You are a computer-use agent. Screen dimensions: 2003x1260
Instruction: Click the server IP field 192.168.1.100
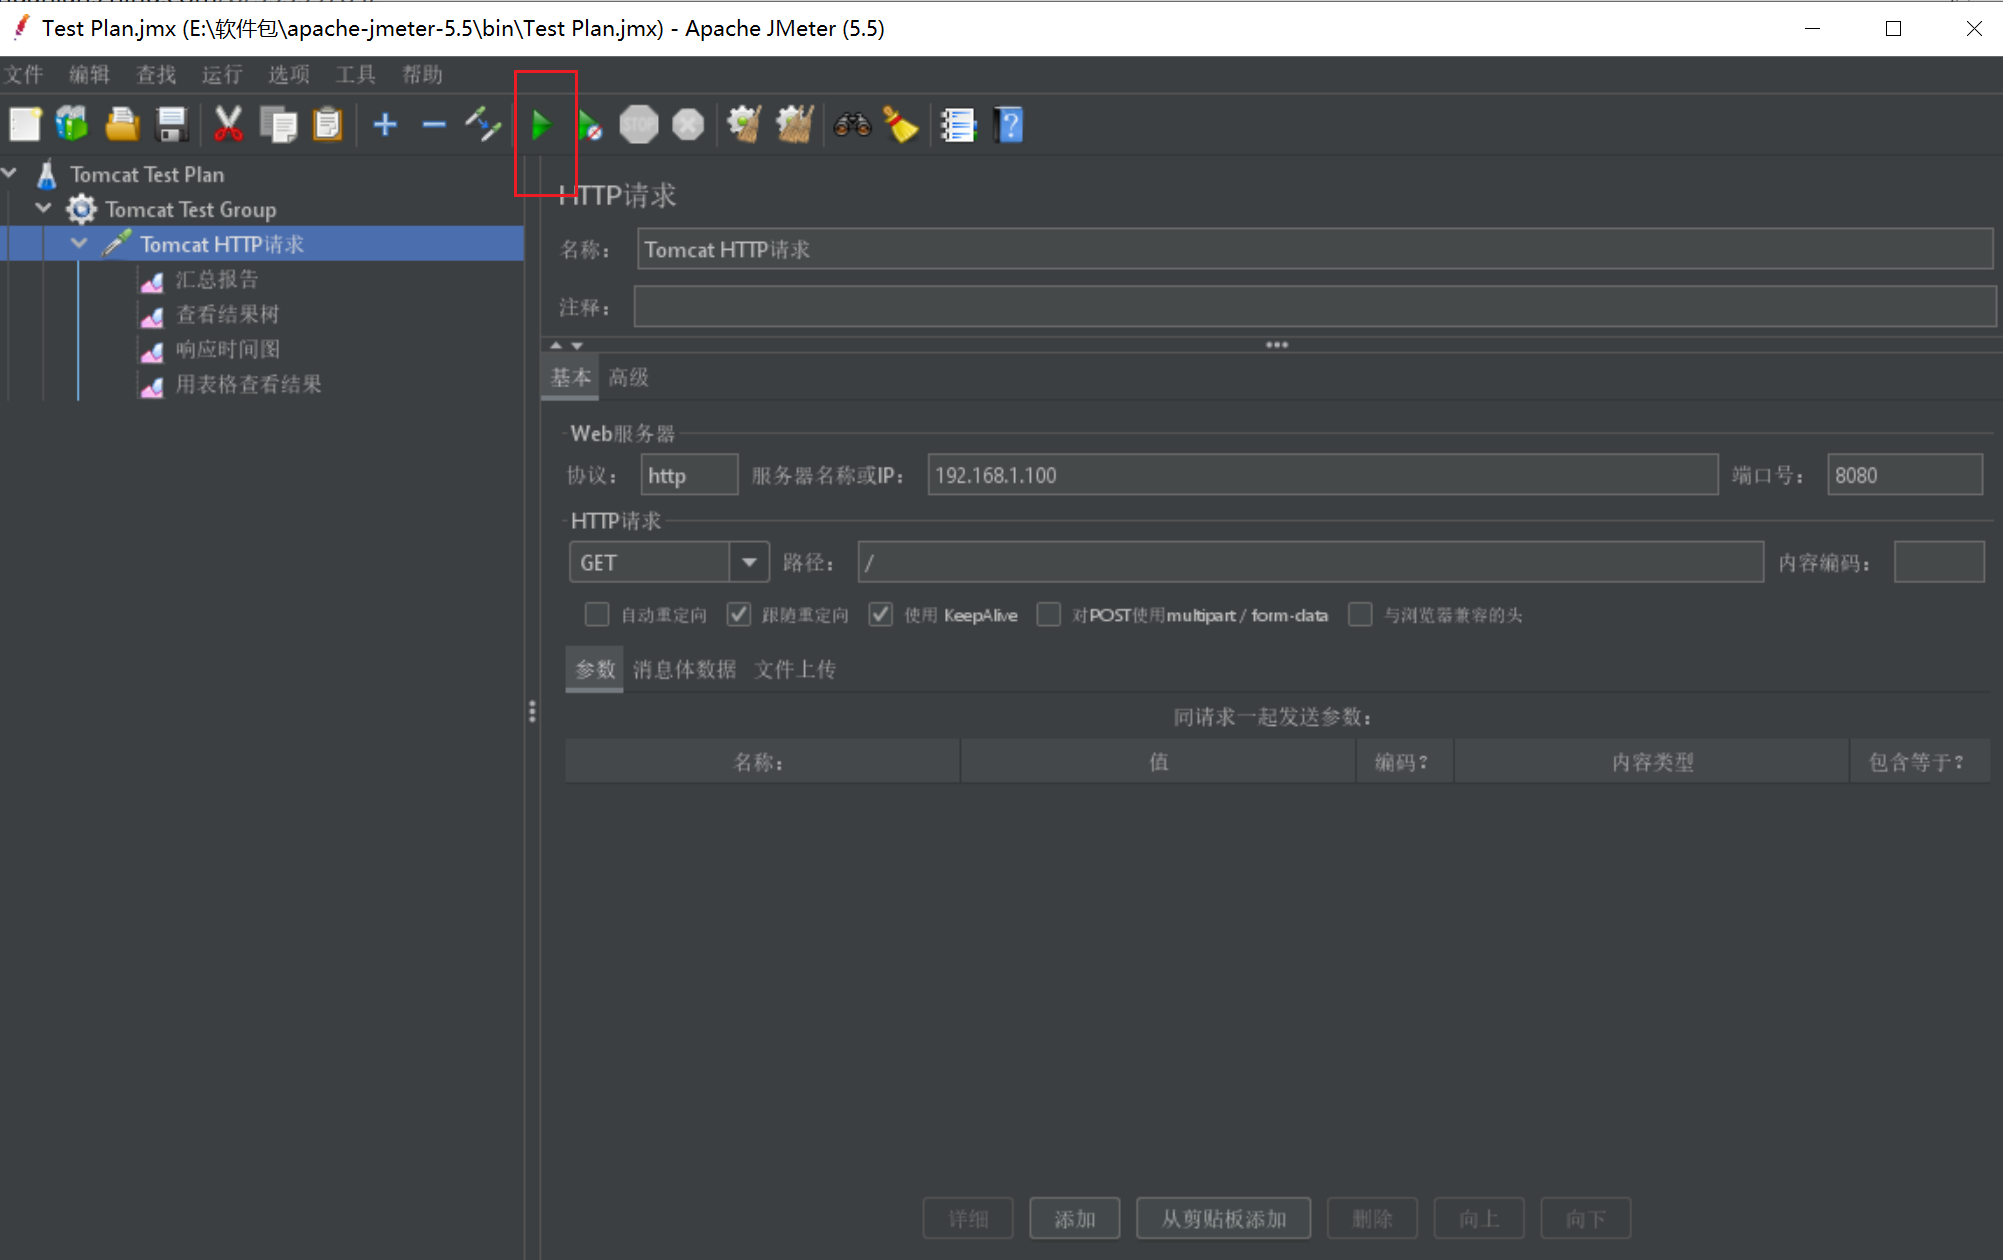[x=1322, y=475]
